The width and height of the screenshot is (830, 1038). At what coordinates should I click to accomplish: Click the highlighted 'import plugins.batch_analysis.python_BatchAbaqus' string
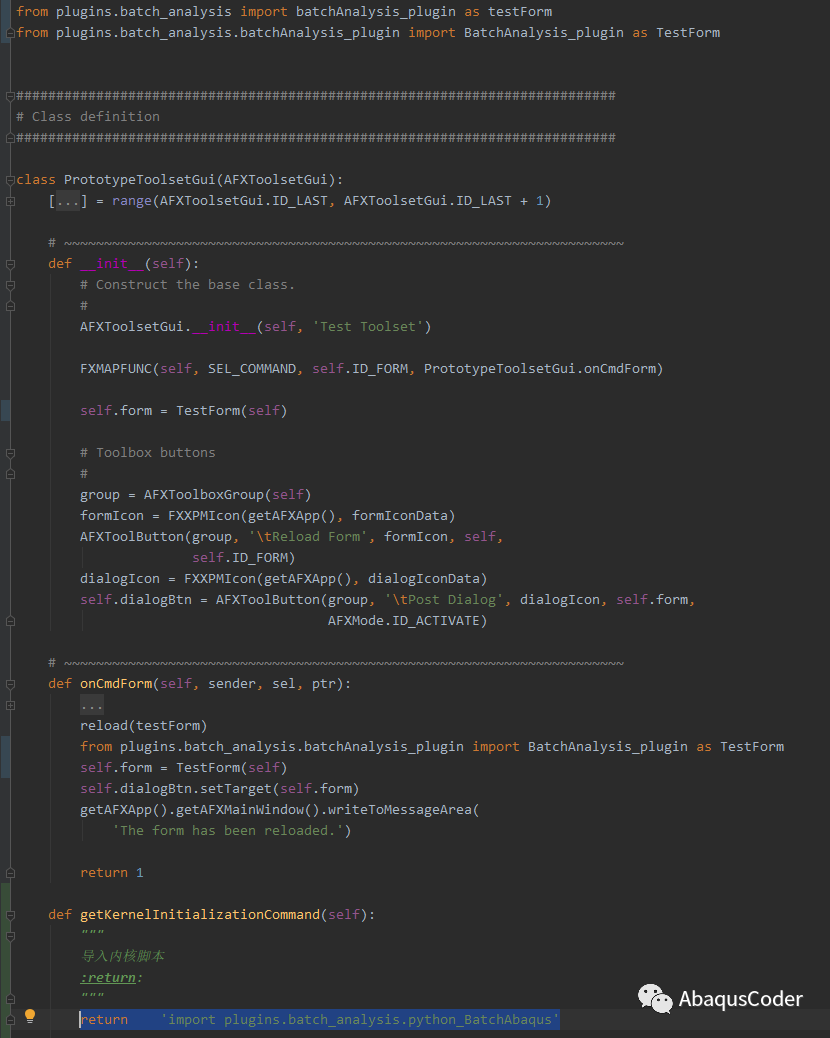click(x=360, y=1019)
